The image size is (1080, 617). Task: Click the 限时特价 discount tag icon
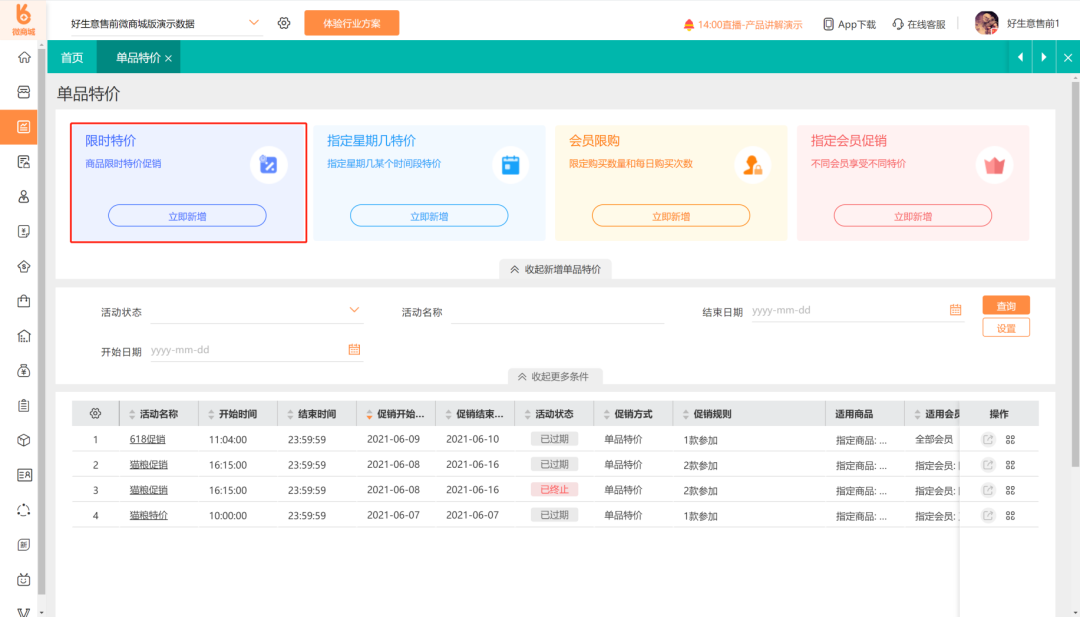[268, 165]
